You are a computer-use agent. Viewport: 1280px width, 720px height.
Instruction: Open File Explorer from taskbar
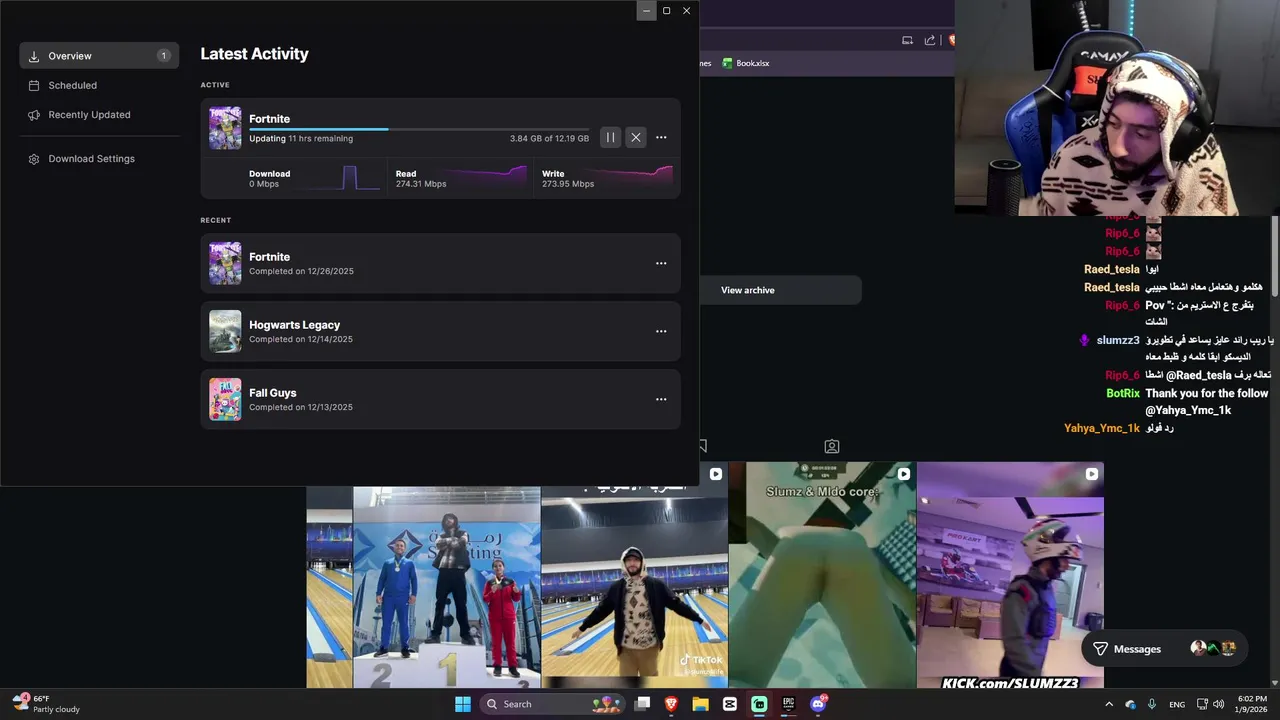pyautogui.click(x=701, y=704)
